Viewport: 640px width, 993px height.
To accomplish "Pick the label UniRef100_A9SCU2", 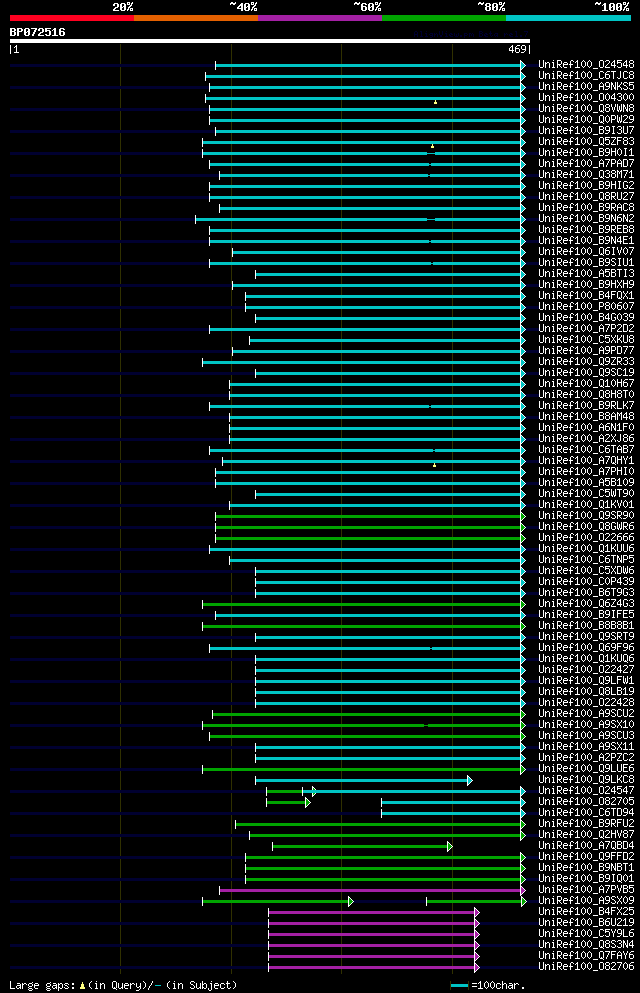I will coord(586,714).
